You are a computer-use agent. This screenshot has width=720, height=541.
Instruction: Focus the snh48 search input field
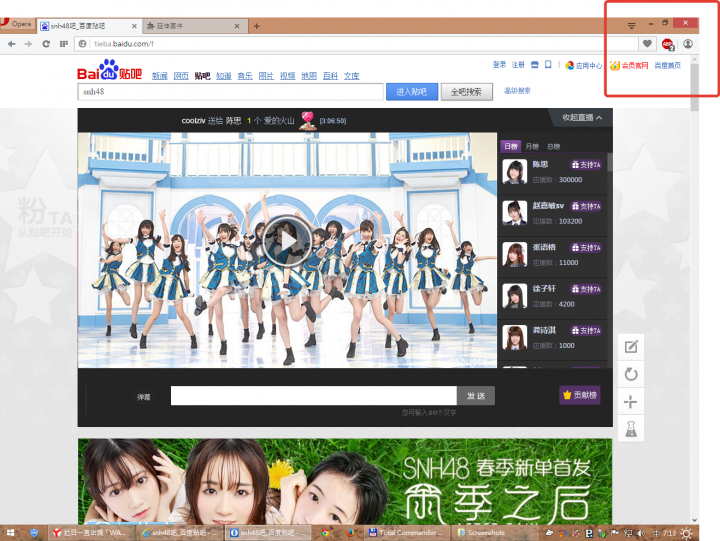[231, 92]
